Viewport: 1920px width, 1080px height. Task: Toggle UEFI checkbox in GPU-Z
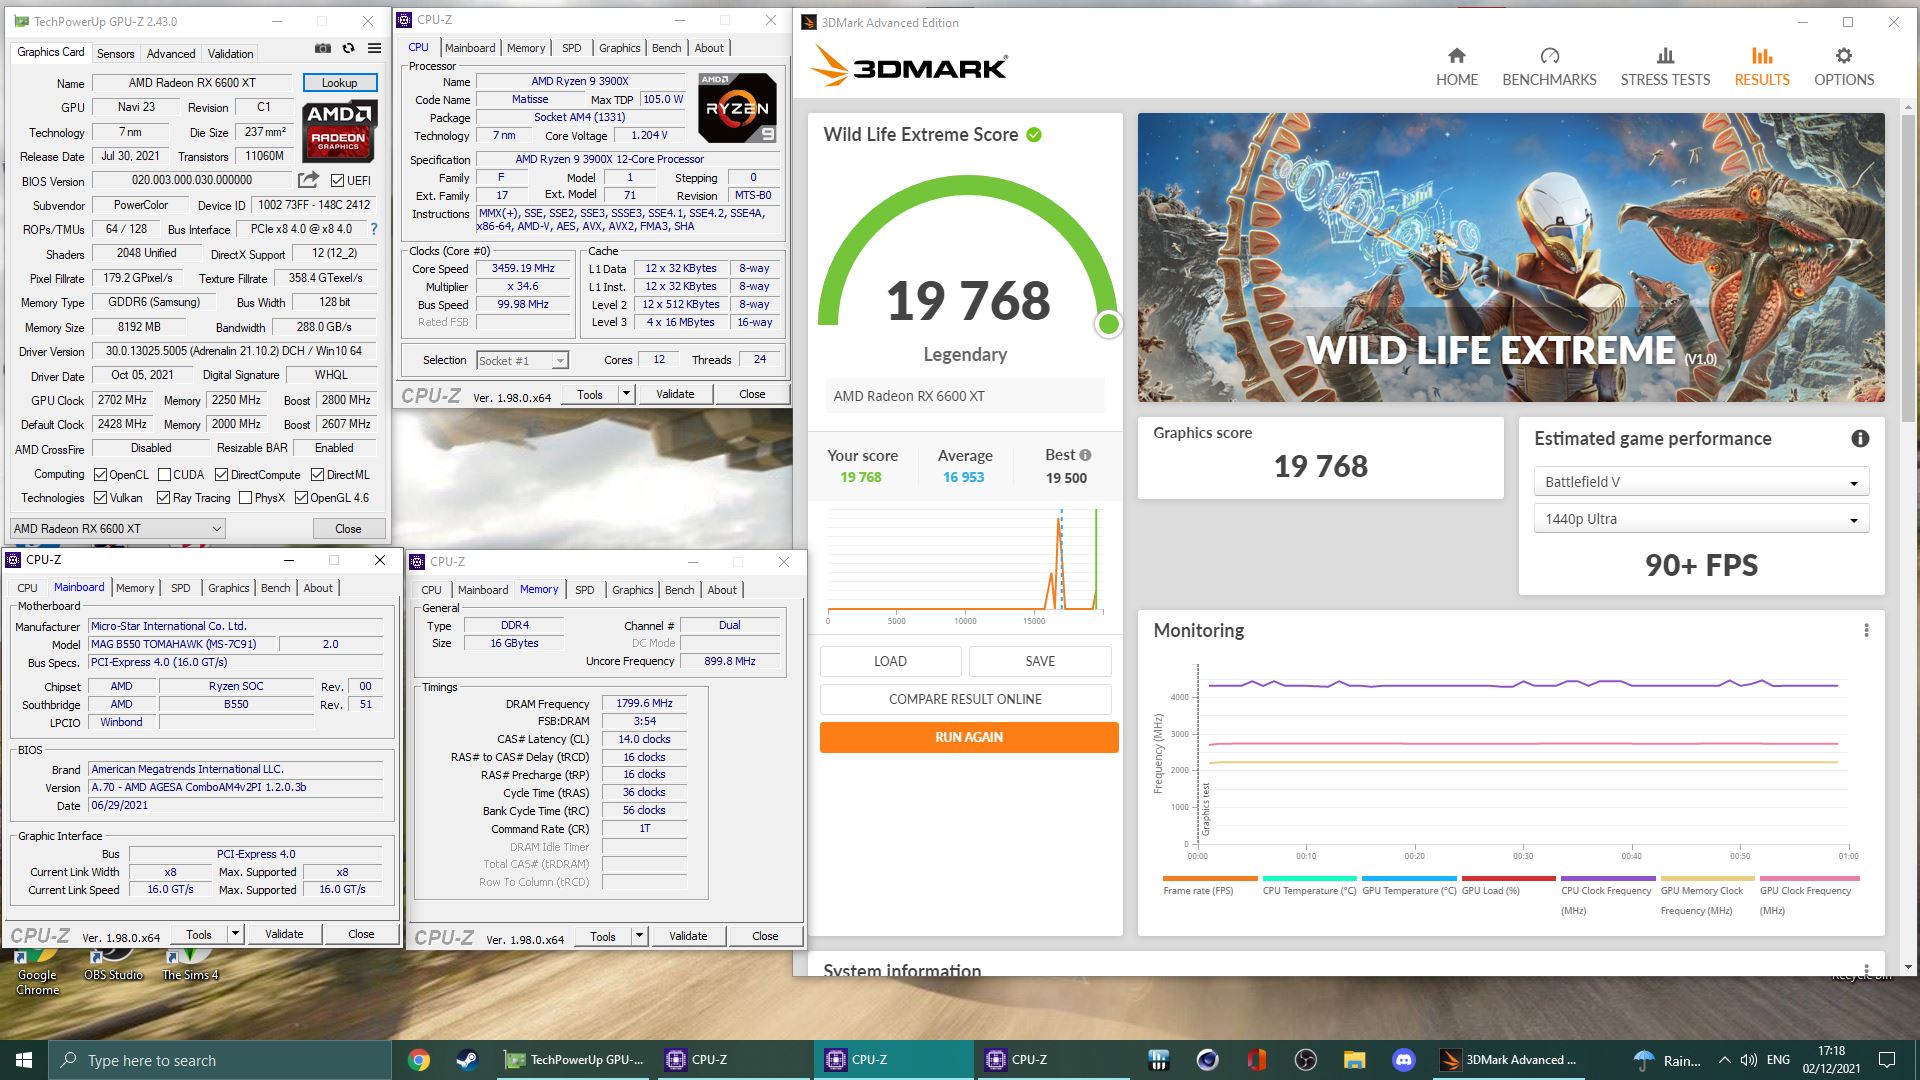click(337, 181)
